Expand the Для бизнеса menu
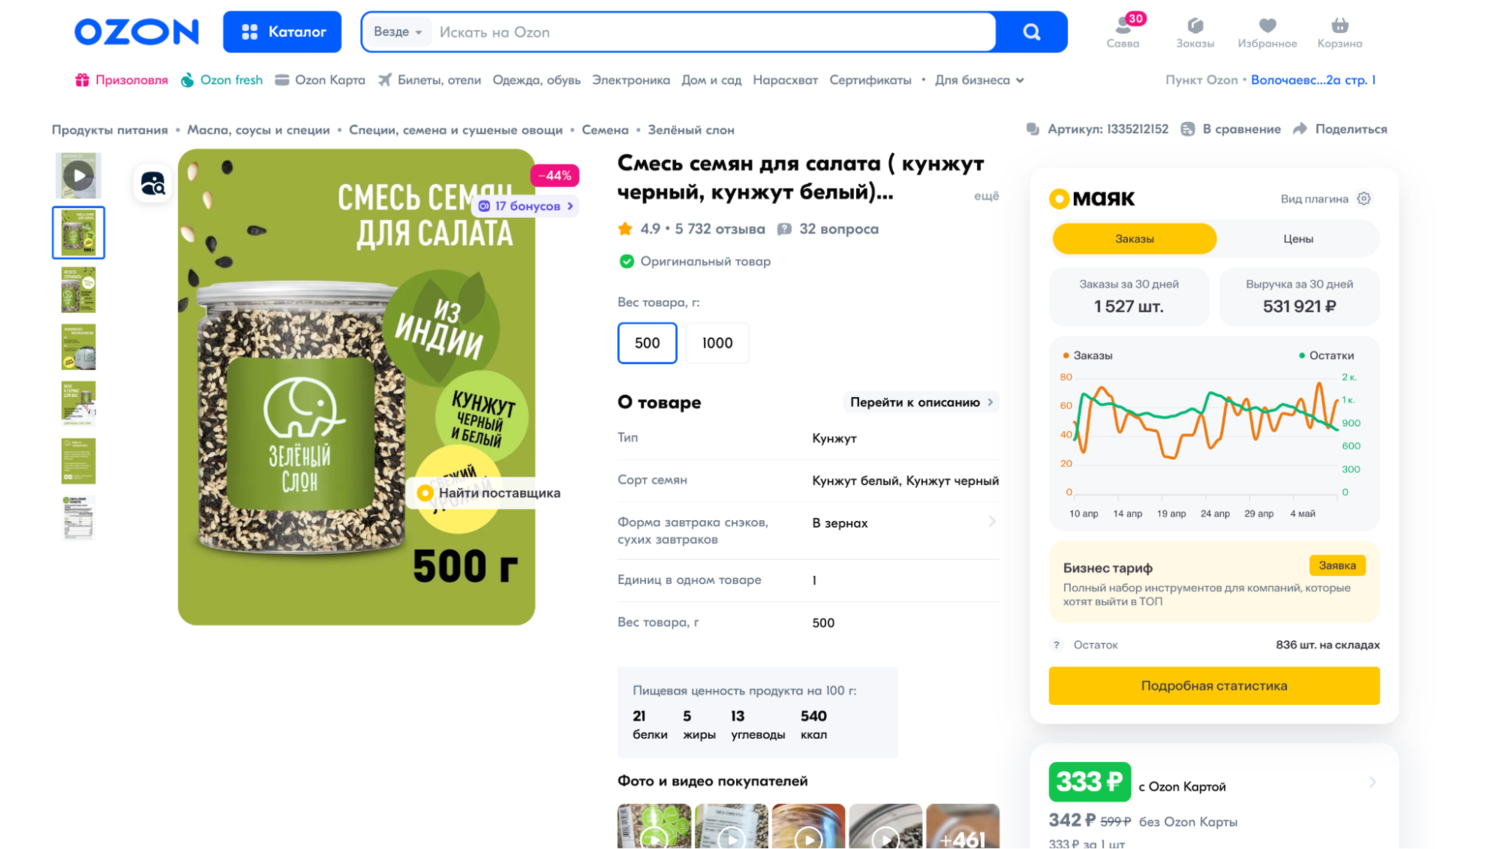1500x849 pixels. [x=979, y=80]
